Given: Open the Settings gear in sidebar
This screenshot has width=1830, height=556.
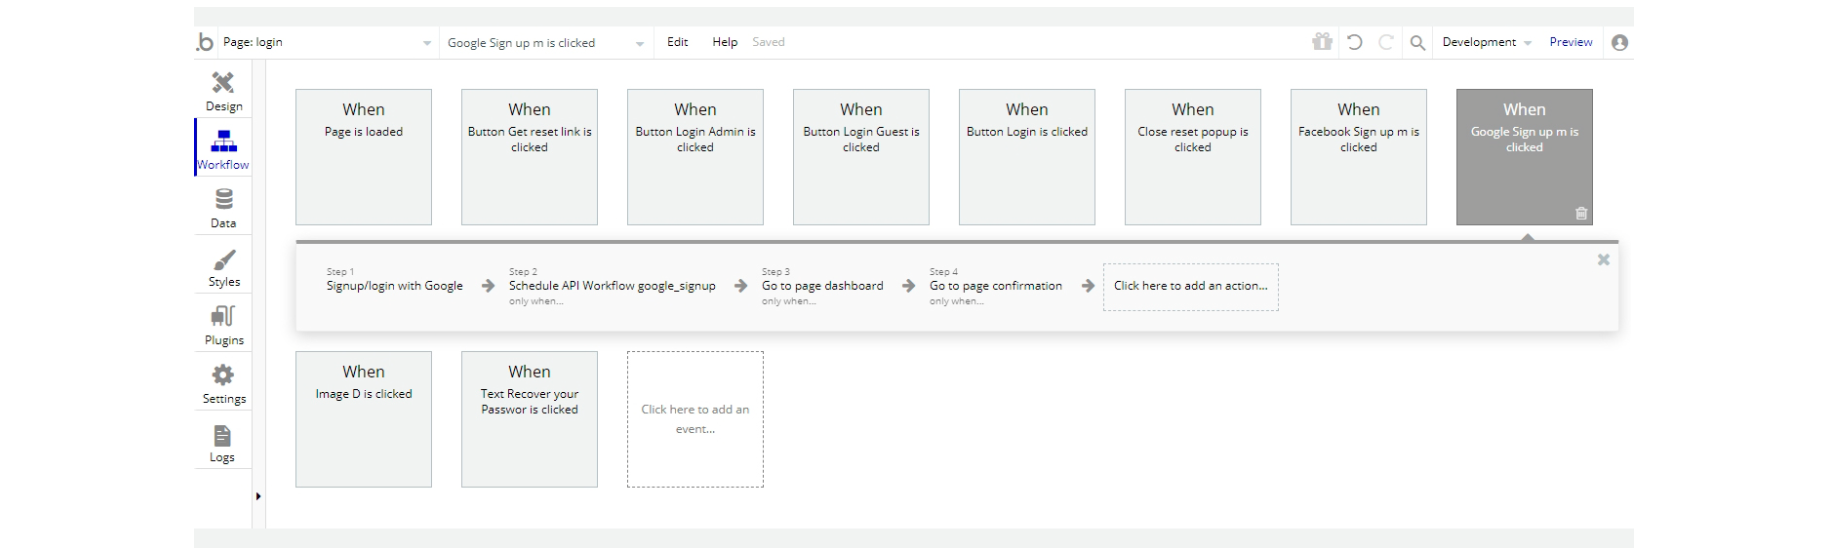Looking at the screenshot, I should point(223,384).
